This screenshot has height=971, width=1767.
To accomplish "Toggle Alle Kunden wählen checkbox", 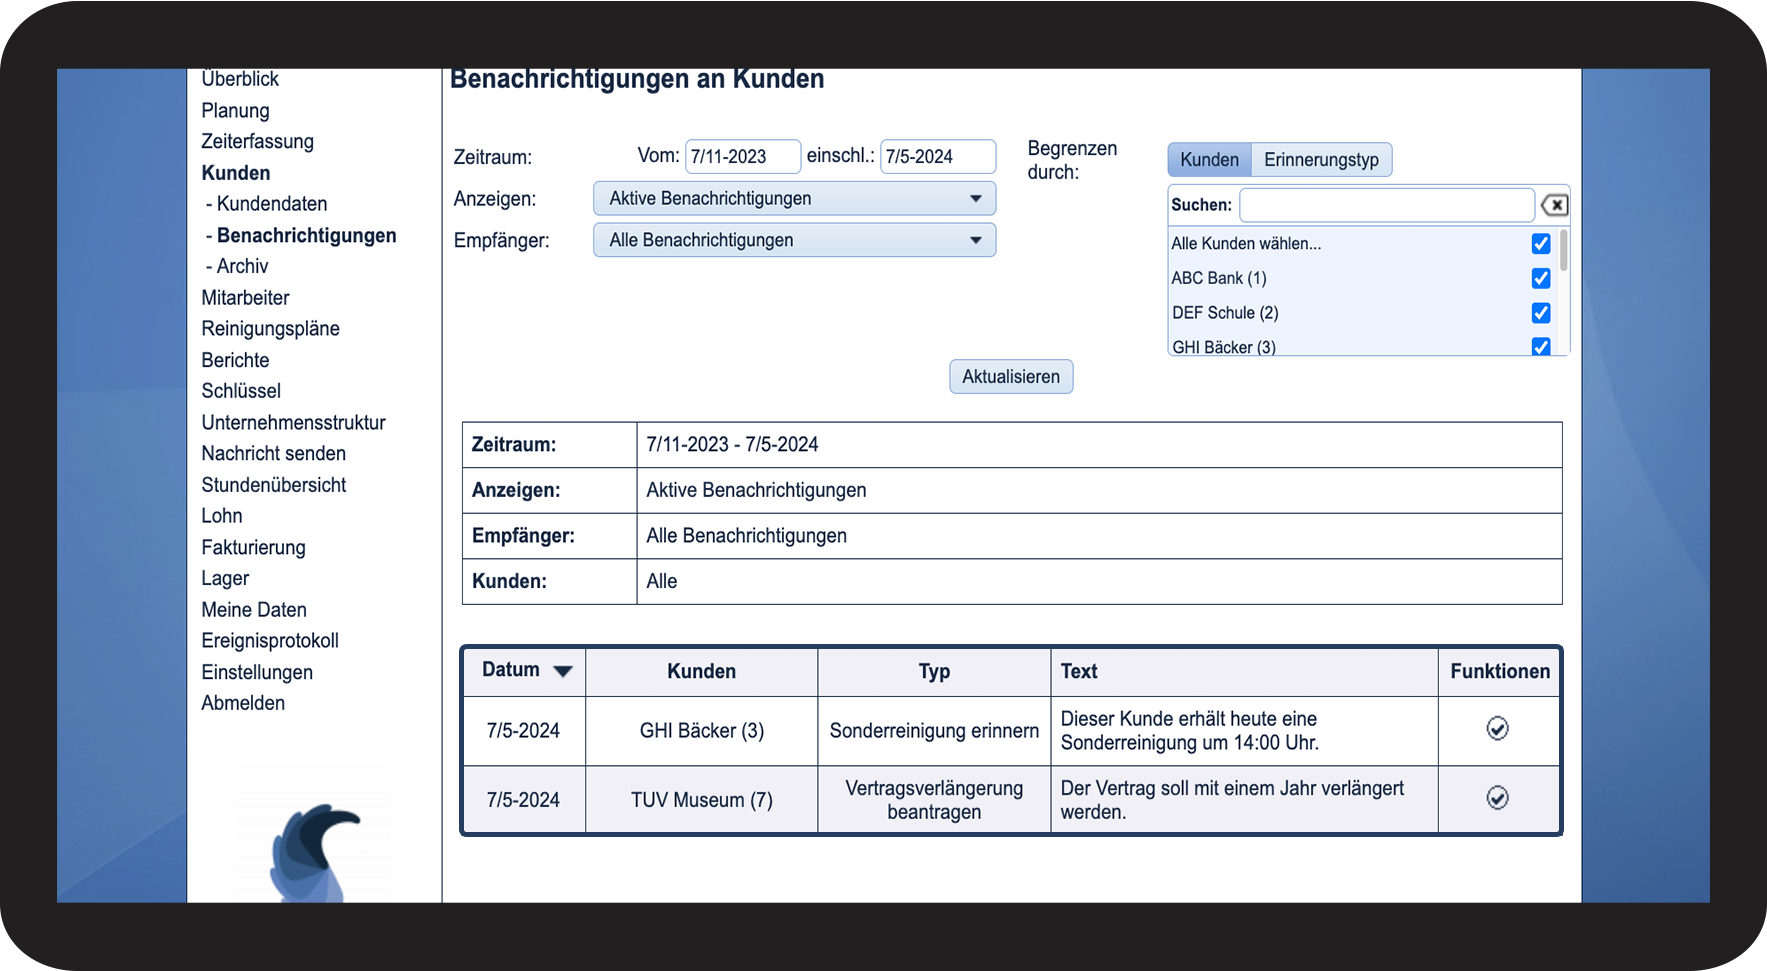I will (1541, 244).
